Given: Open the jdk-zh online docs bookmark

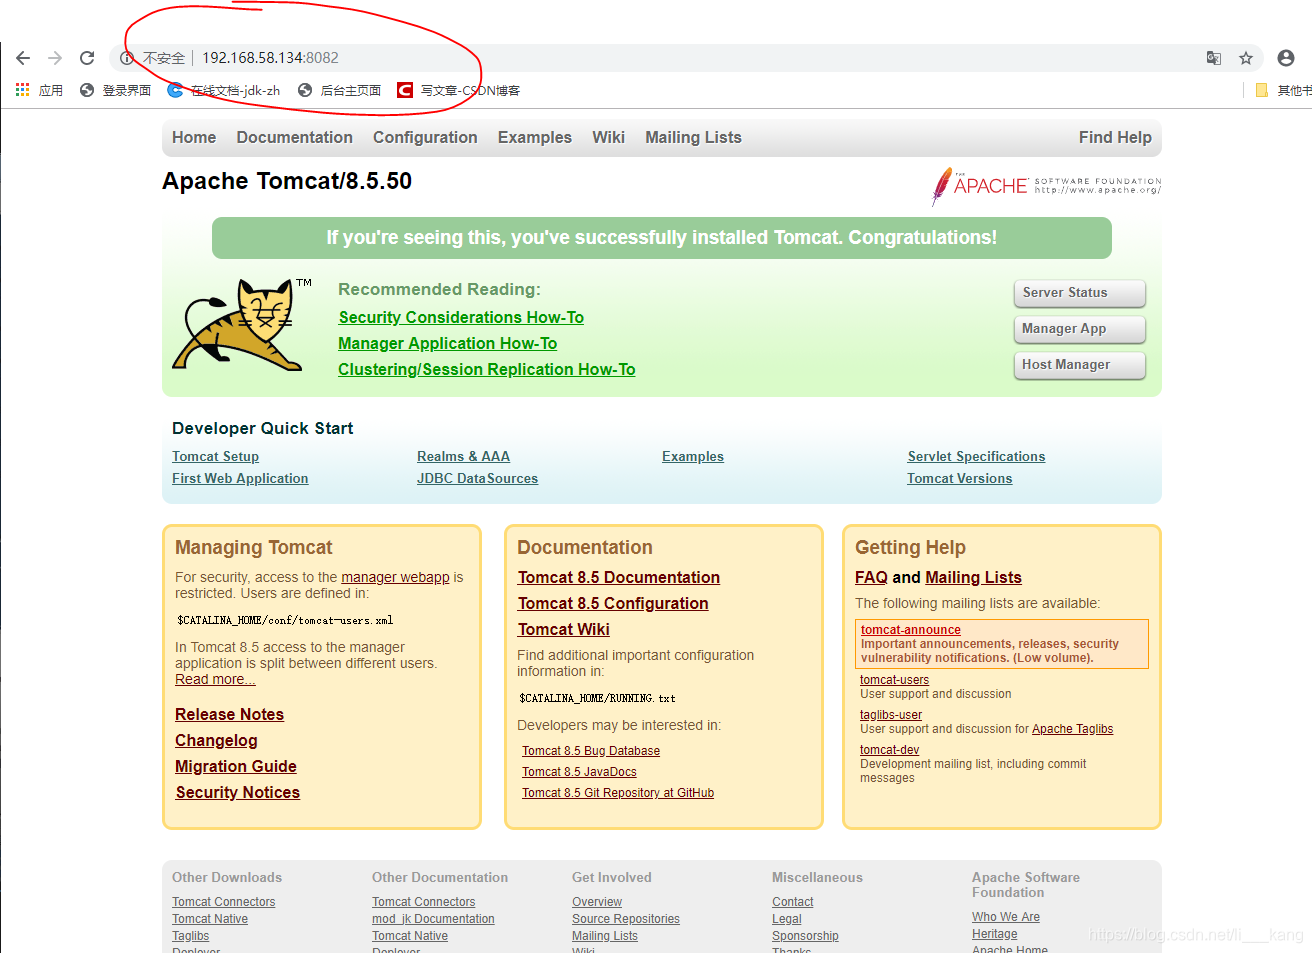Looking at the screenshot, I should [x=224, y=90].
